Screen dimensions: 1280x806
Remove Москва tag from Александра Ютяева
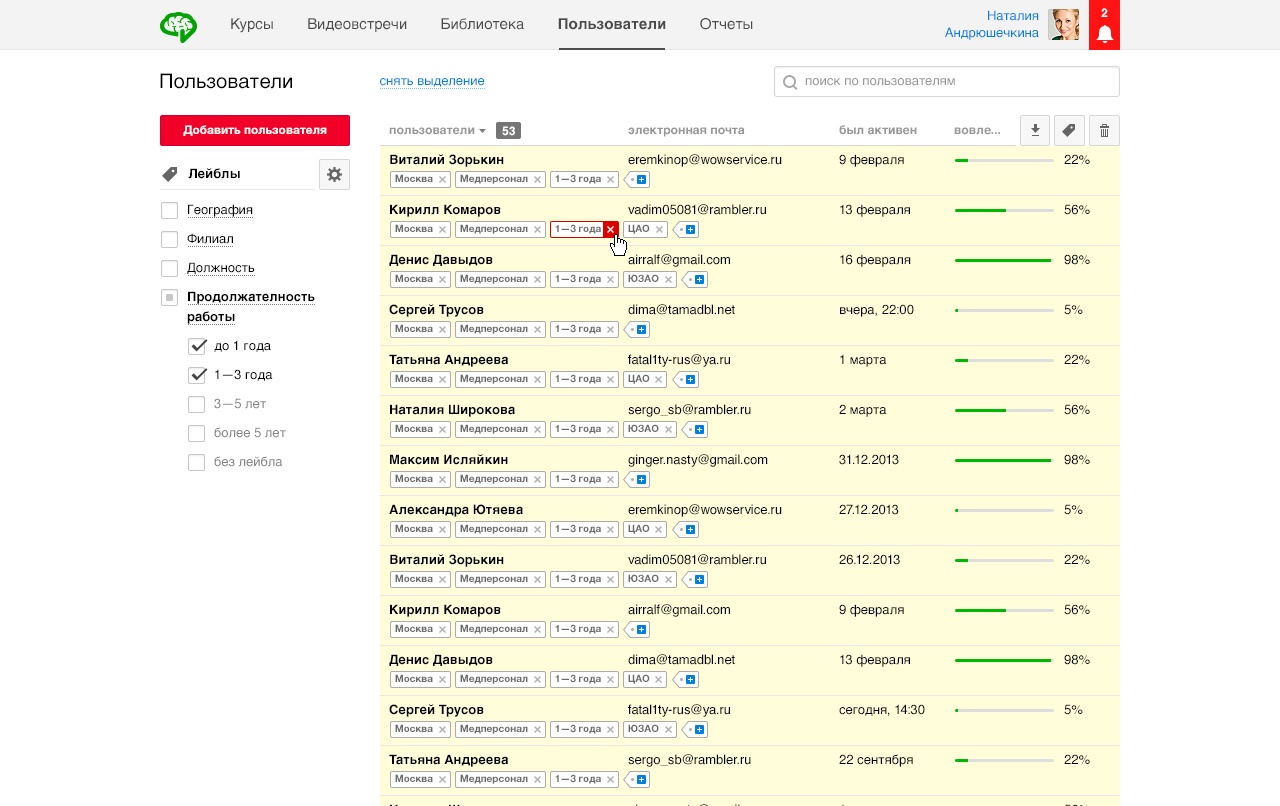tap(443, 529)
